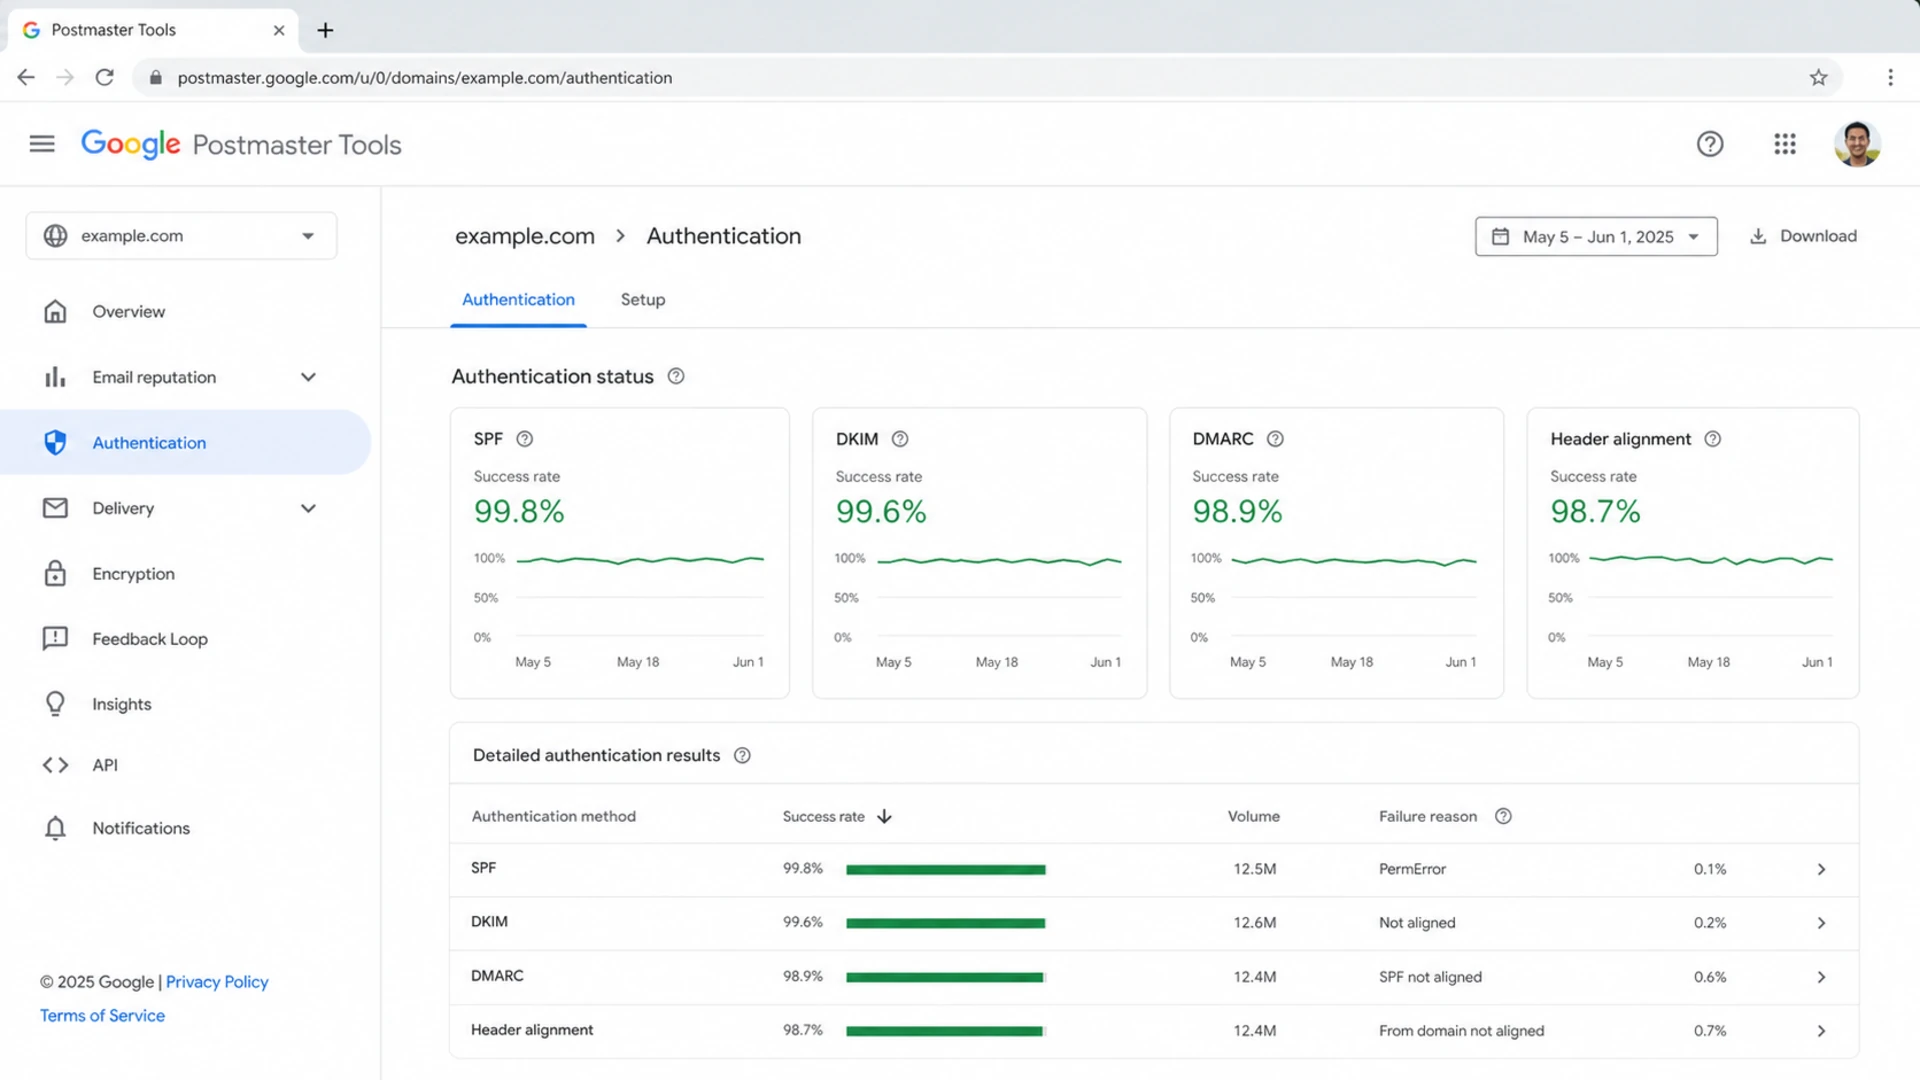This screenshot has width=1920, height=1080.
Task: Open the hamburger main menu
Action: tap(42, 144)
